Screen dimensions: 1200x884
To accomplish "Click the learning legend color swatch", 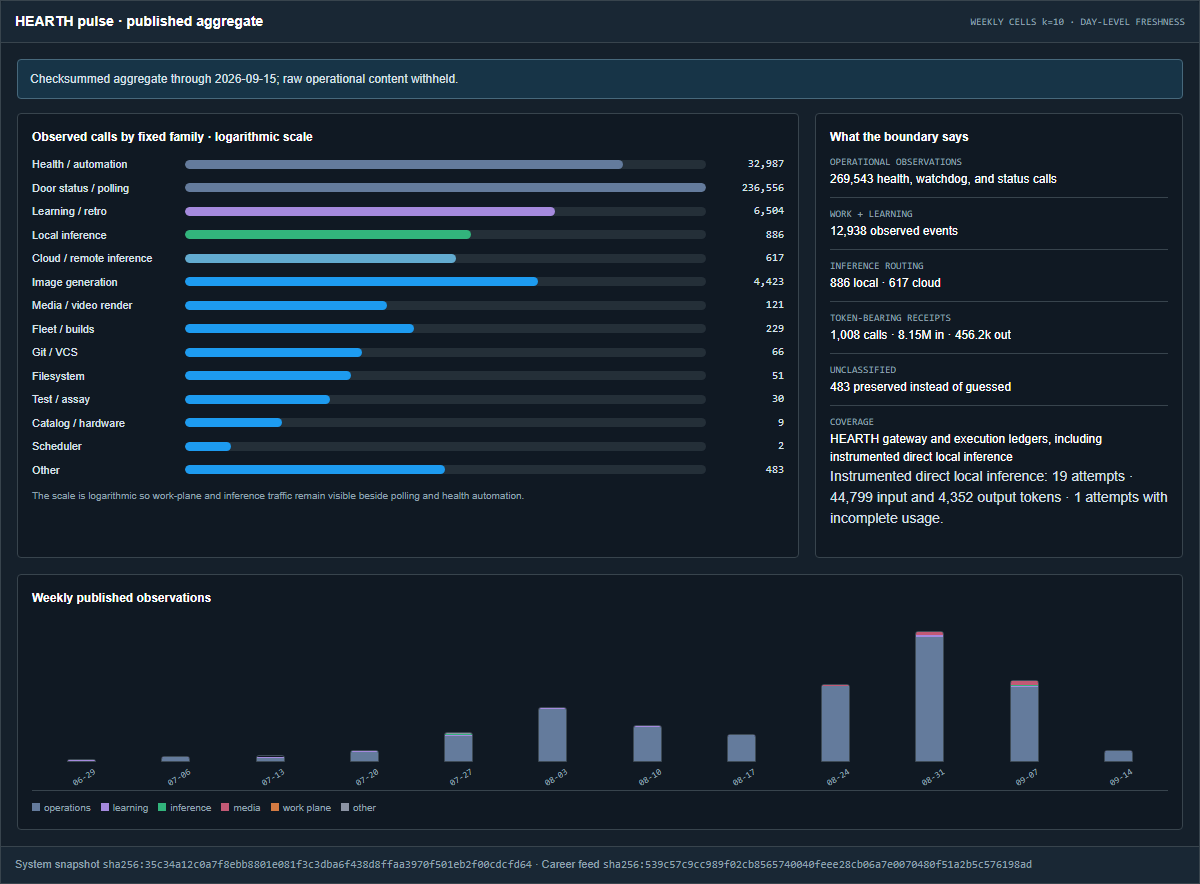I will point(105,808).
